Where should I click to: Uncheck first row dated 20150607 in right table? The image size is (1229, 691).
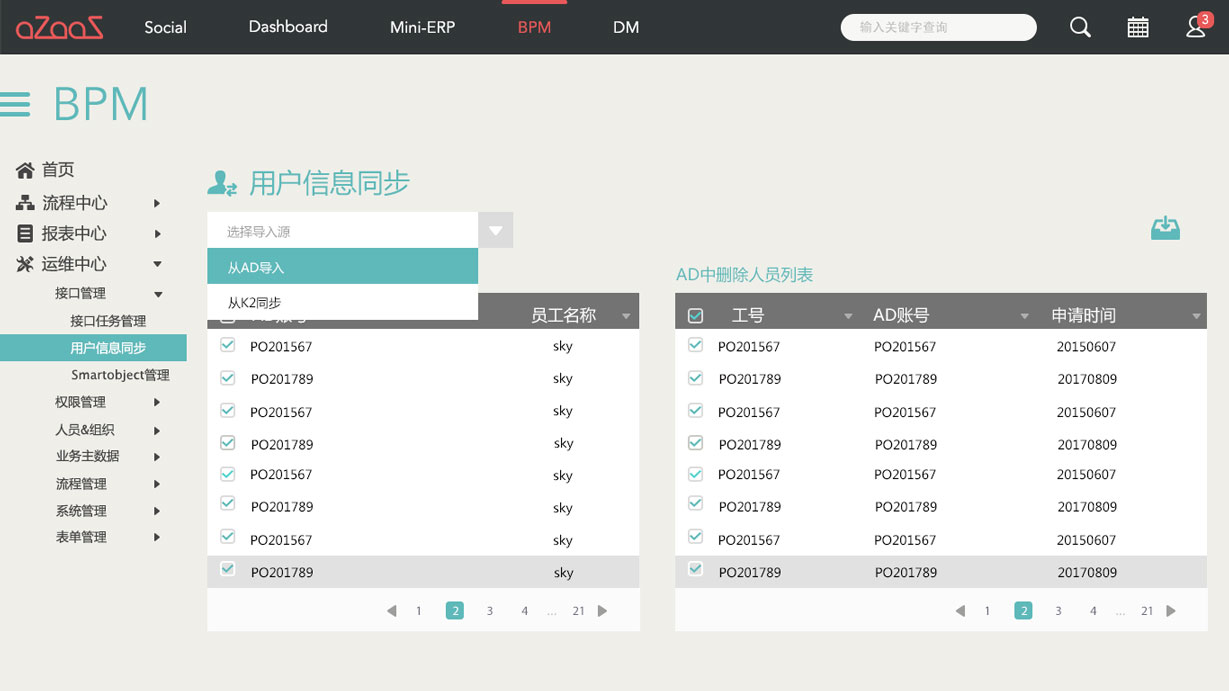(695, 345)
